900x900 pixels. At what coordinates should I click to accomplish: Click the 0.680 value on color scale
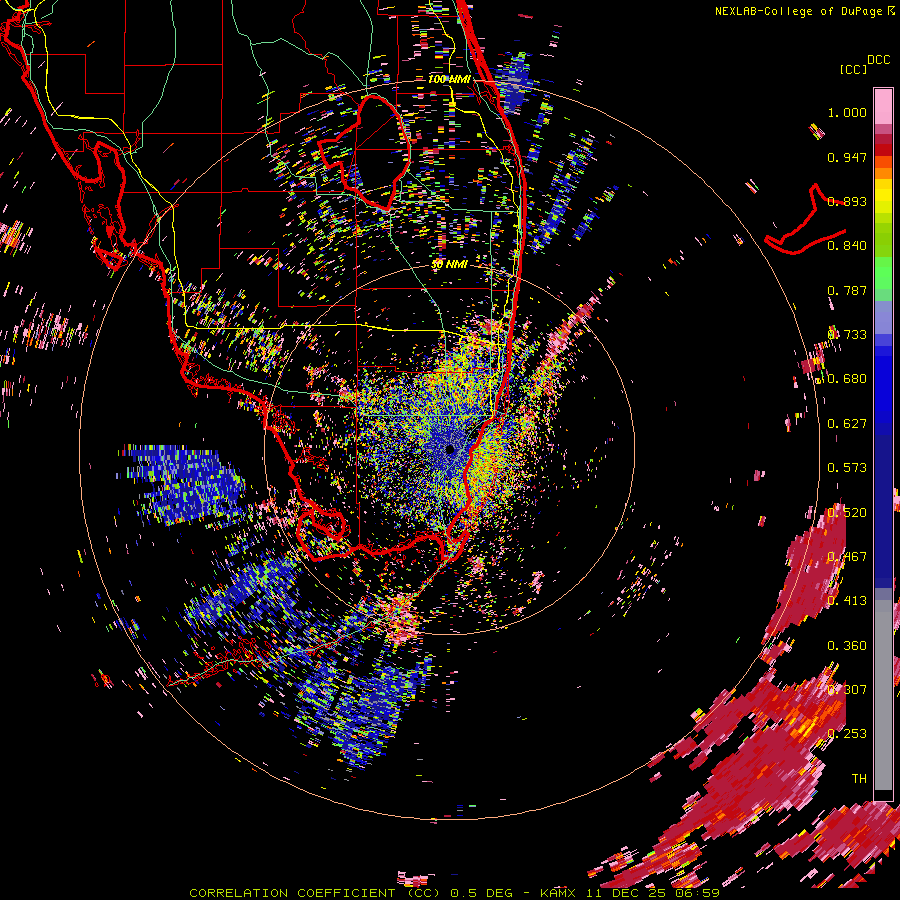pyautogui.click(x=847, y=379)
